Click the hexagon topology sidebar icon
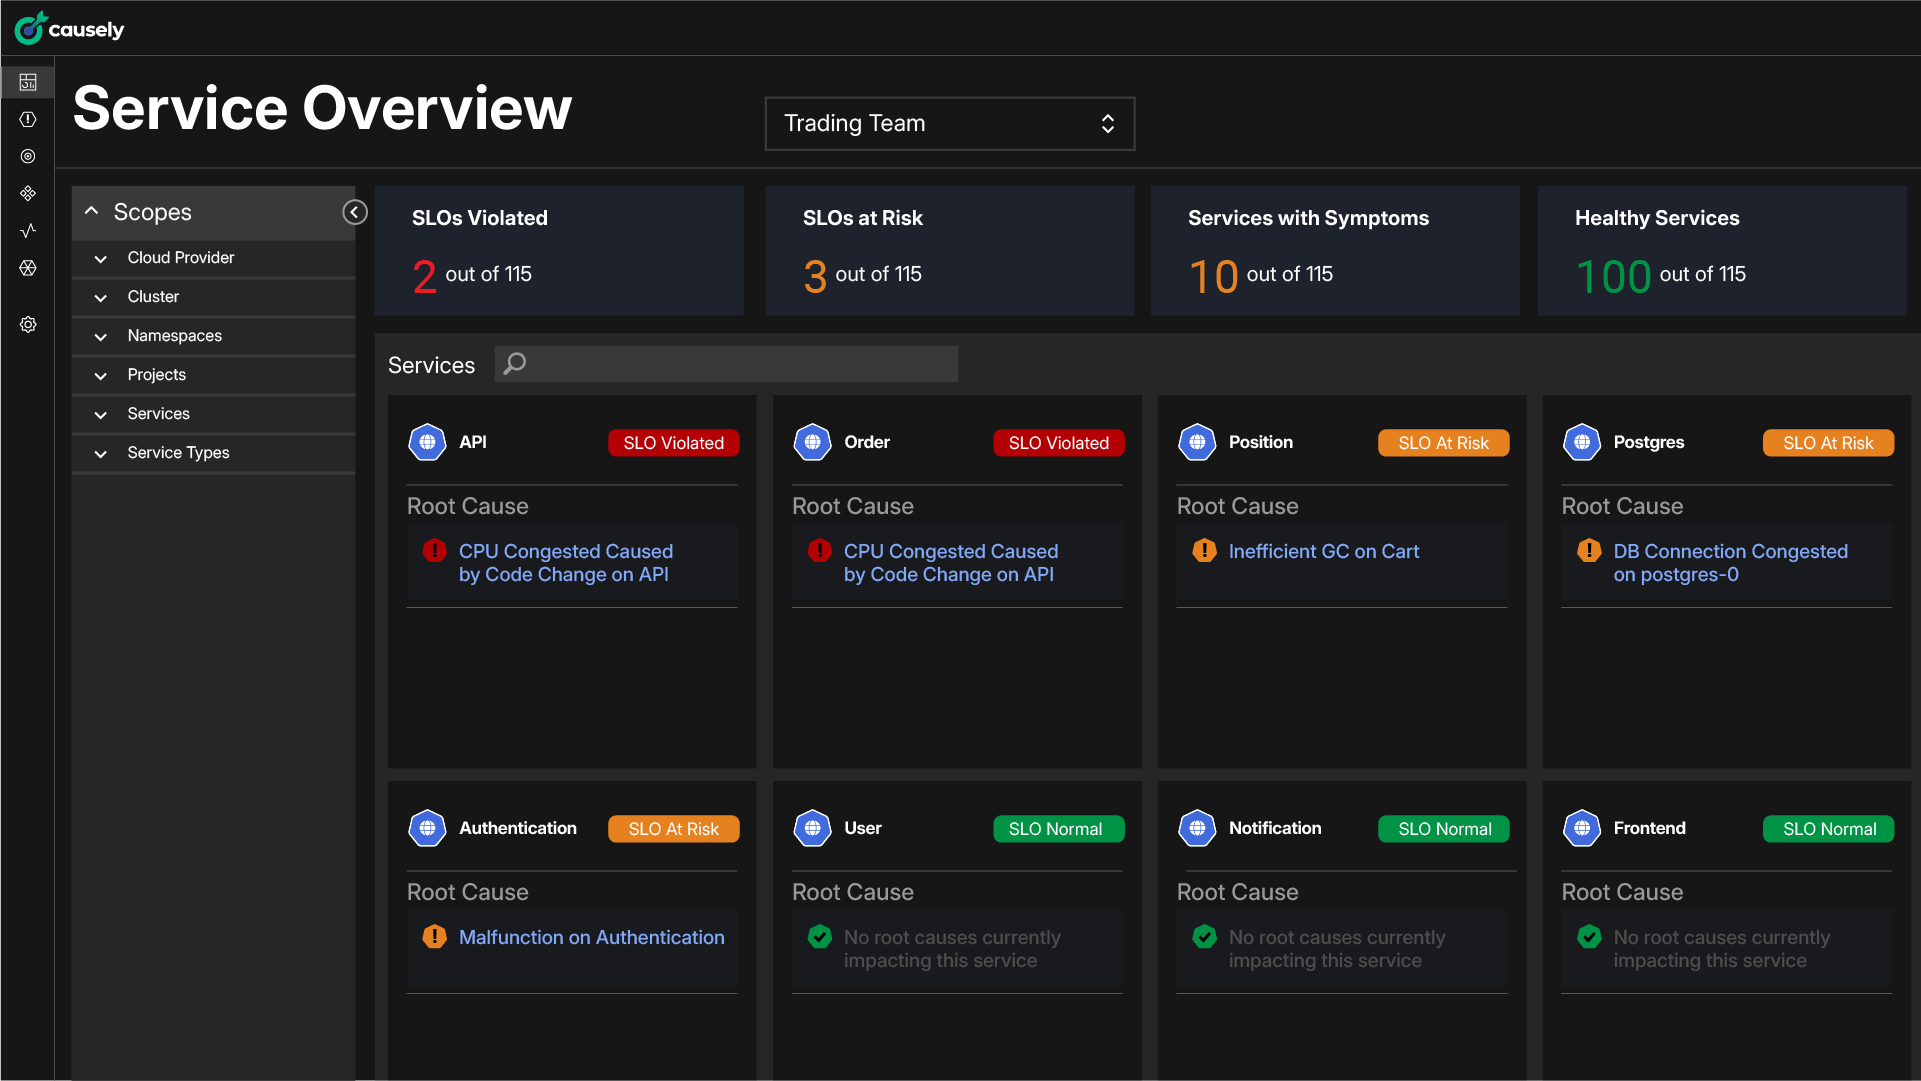This screenshot has height=1081, width=1921. pyautogui.click(x=28, y=267)
